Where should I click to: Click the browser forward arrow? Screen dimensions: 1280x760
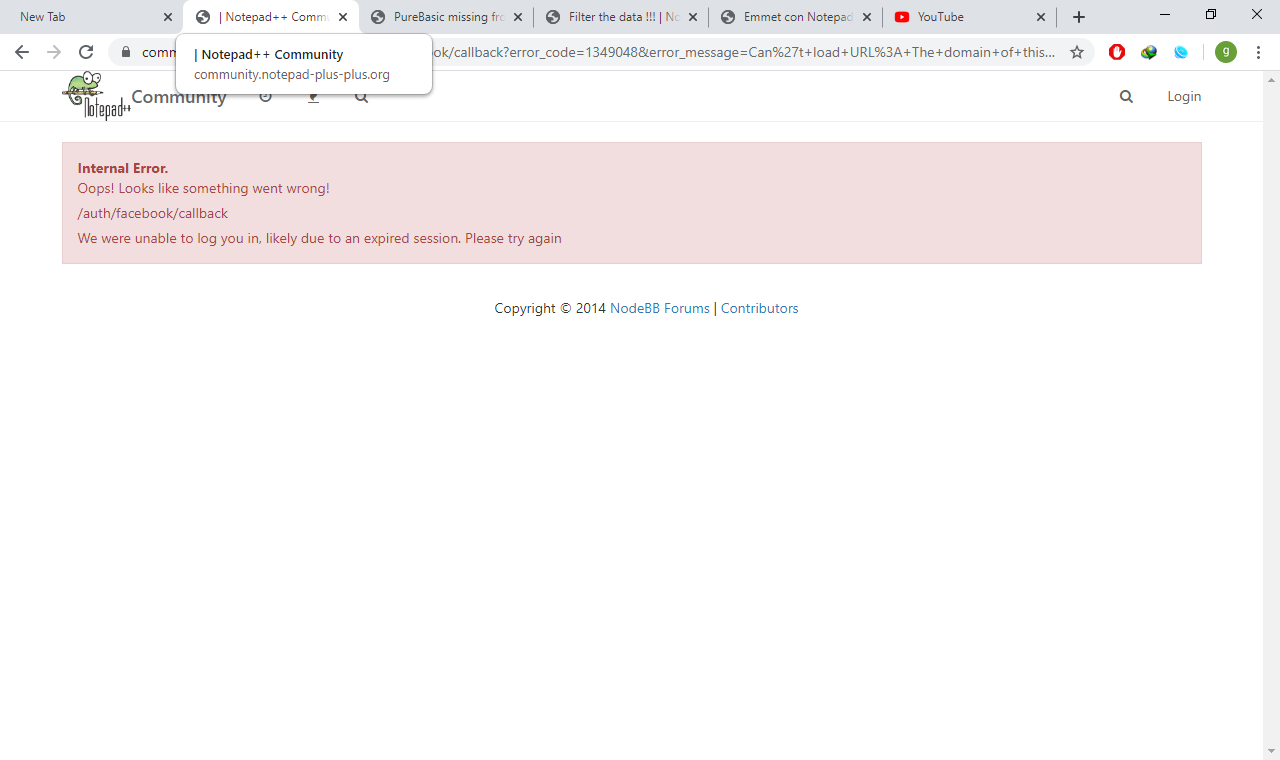54,52
